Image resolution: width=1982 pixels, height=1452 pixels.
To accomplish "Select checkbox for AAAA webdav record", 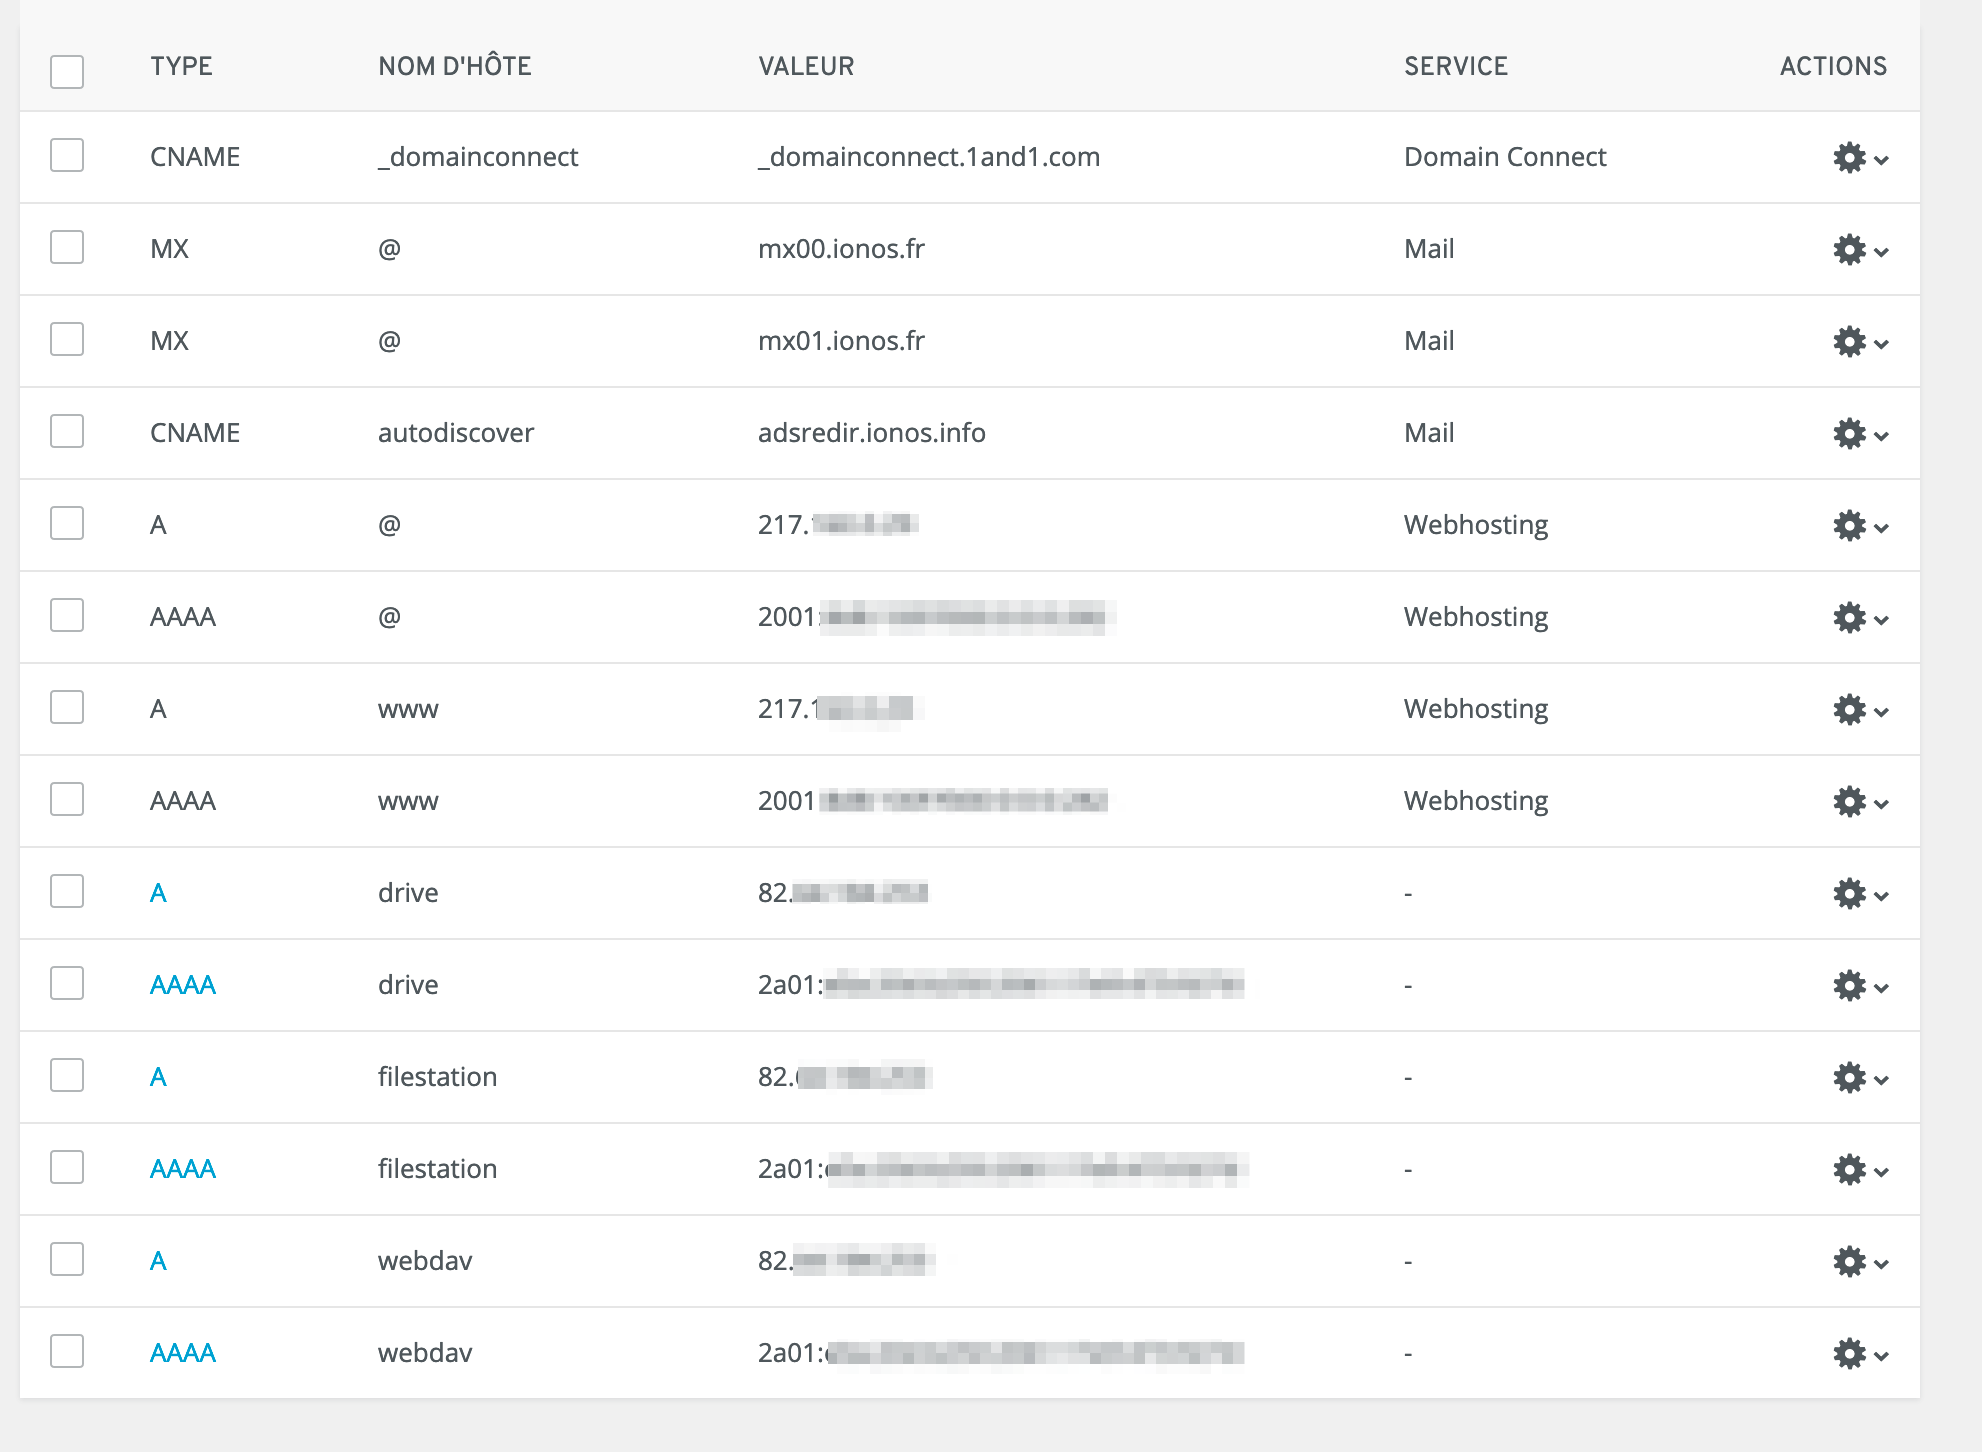I will 67,1352.
